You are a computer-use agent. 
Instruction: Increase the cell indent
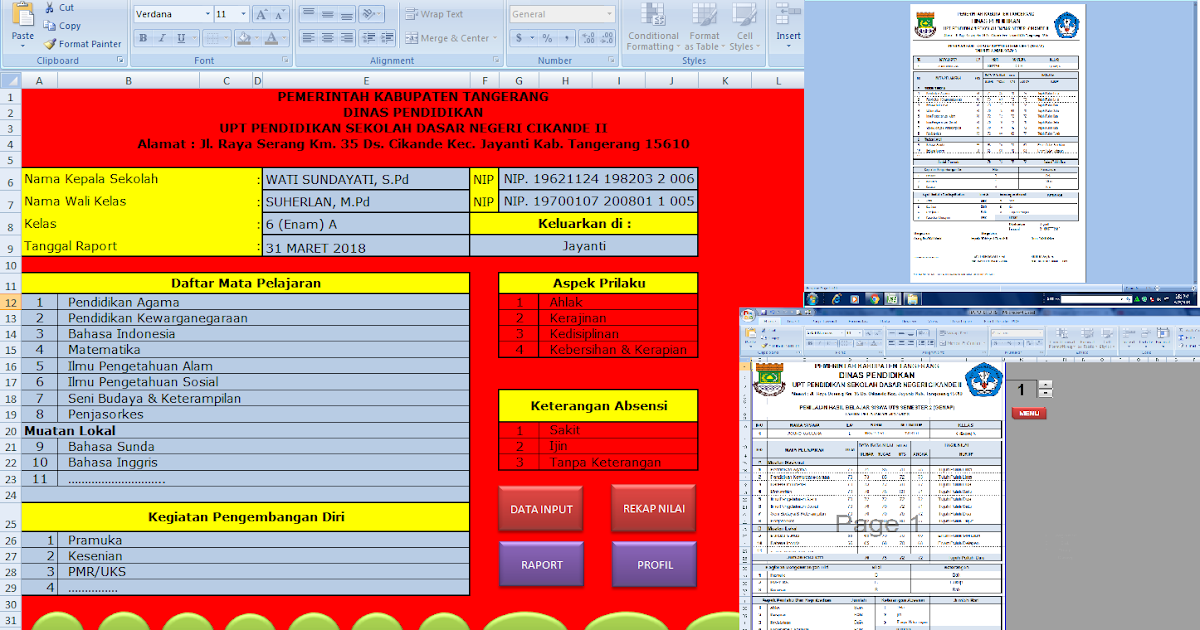coord(385,38)
